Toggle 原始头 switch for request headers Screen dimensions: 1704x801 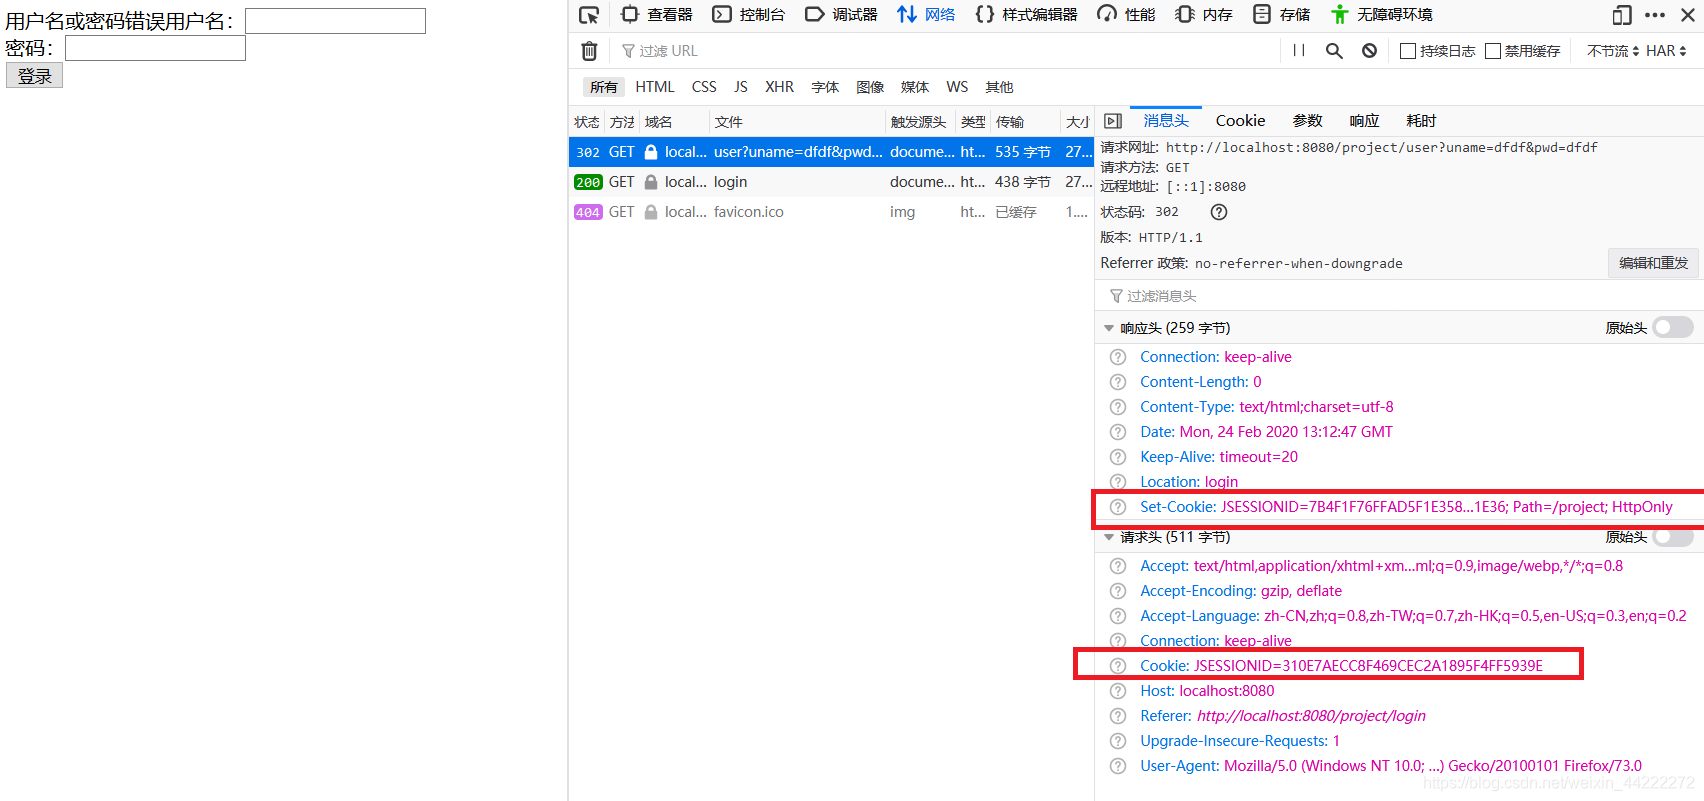1672,537
